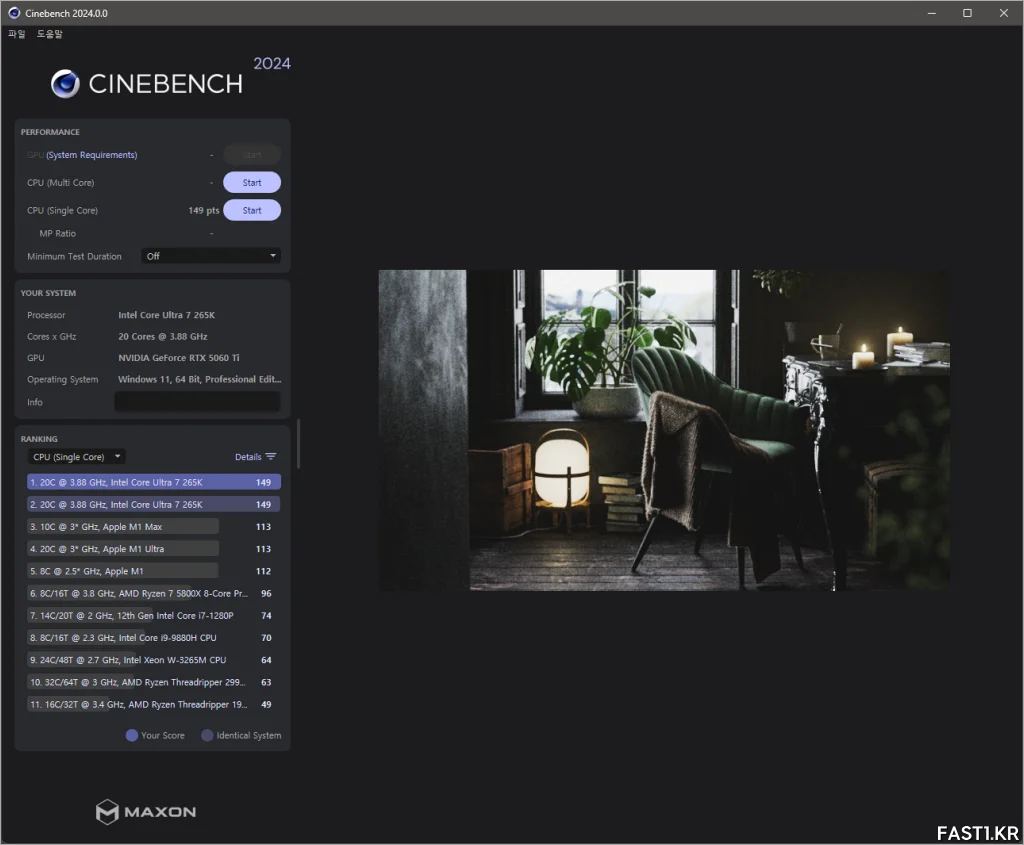This screenshot has width=1024, height=845.
Task: Click the Maxon logo
Action: pos(146,812)
